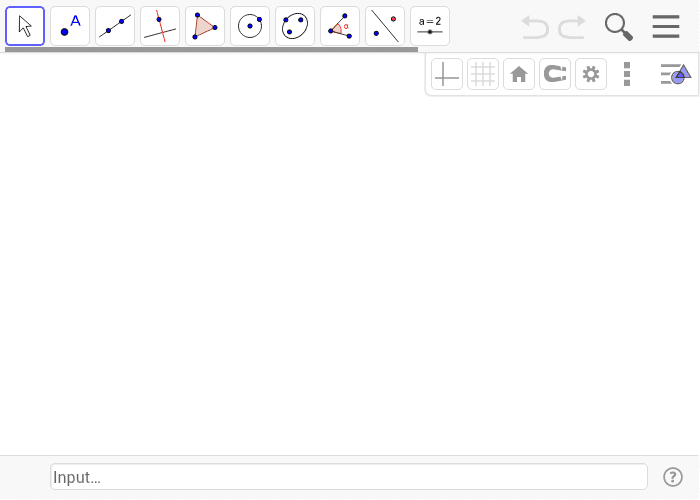Open graphics settings gear
Viewport: 700px width, 500px height.
click(591, 74)
